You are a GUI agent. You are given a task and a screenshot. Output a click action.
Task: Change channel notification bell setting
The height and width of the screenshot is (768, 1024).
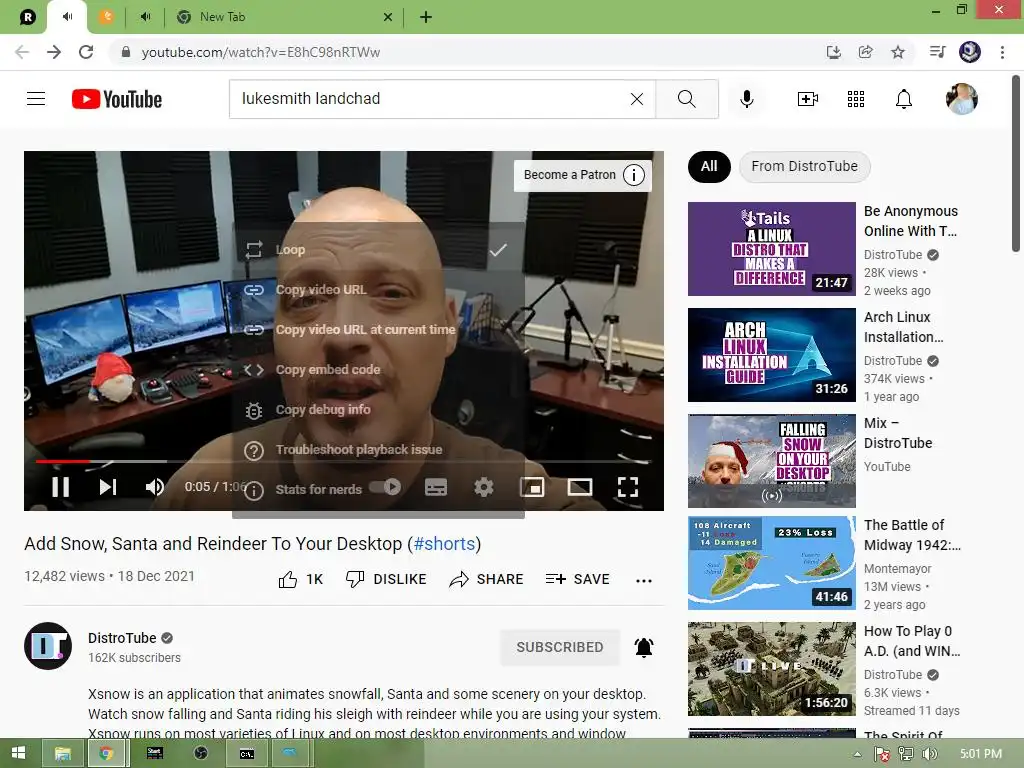click(x=644, y=647)
